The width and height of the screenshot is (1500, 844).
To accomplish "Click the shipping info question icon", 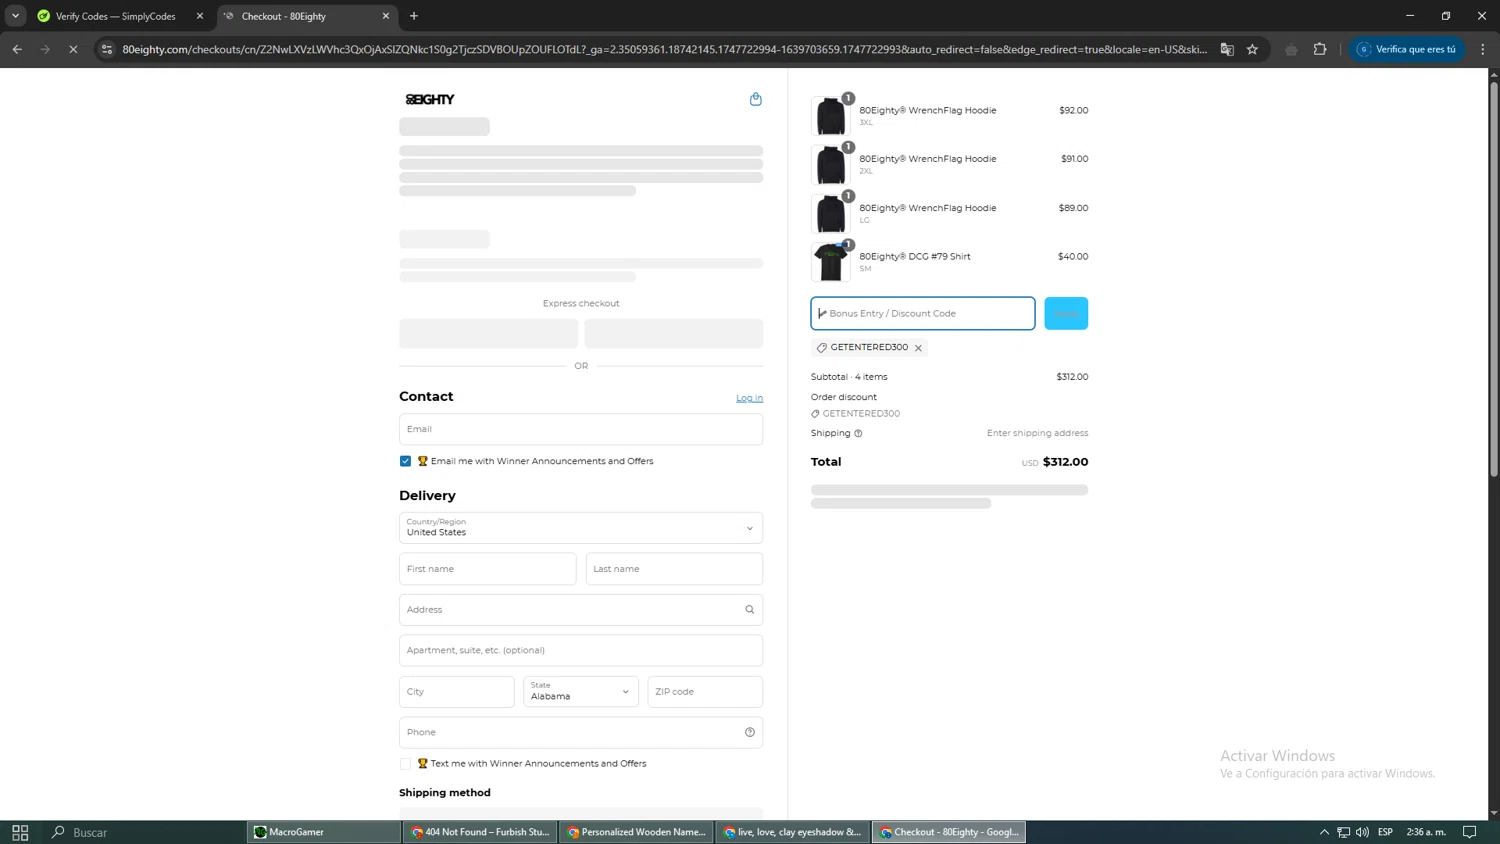I will pos(858,433).
